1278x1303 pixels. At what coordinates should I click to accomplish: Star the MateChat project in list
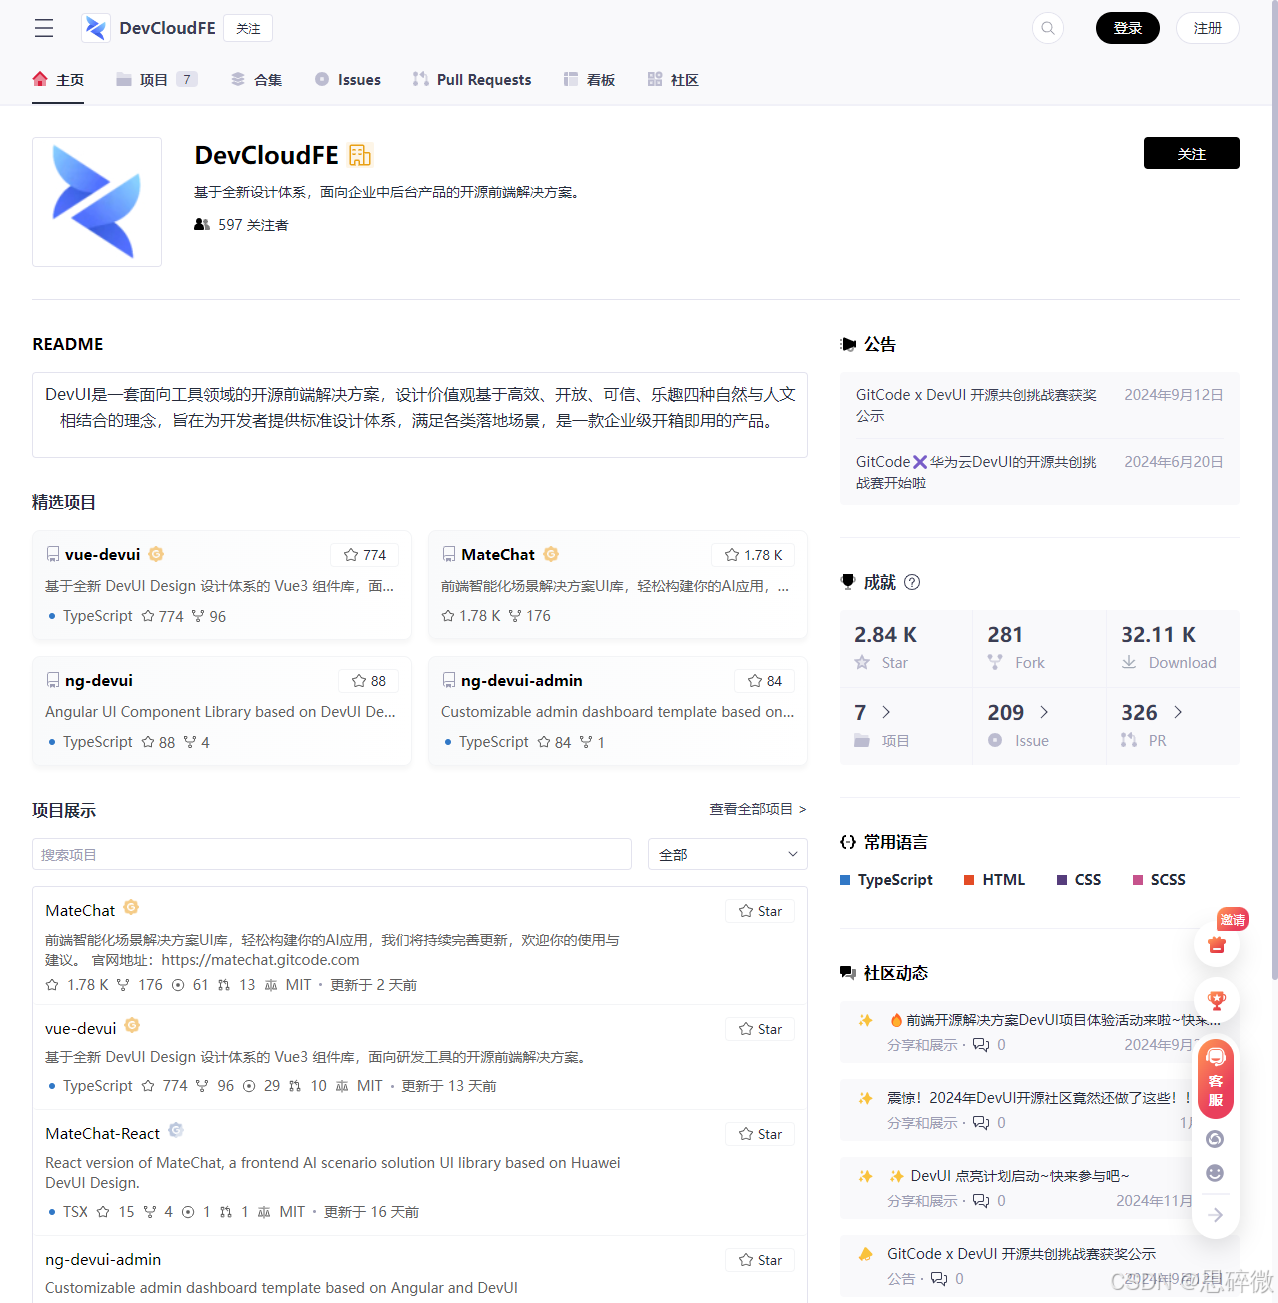click(760, 911)
